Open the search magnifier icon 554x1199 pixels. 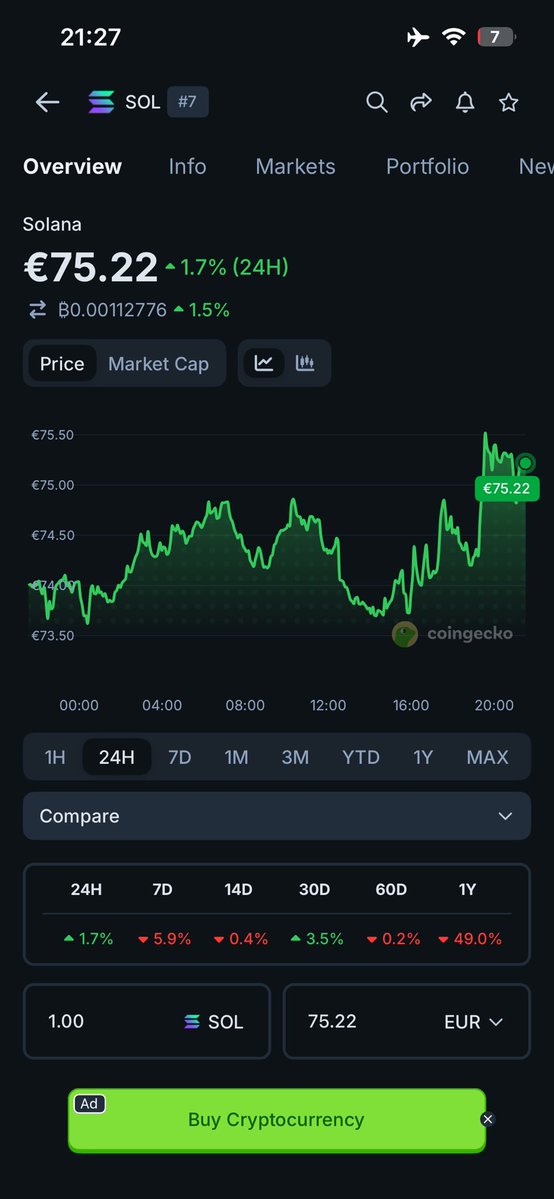click(x=376, y=102)
